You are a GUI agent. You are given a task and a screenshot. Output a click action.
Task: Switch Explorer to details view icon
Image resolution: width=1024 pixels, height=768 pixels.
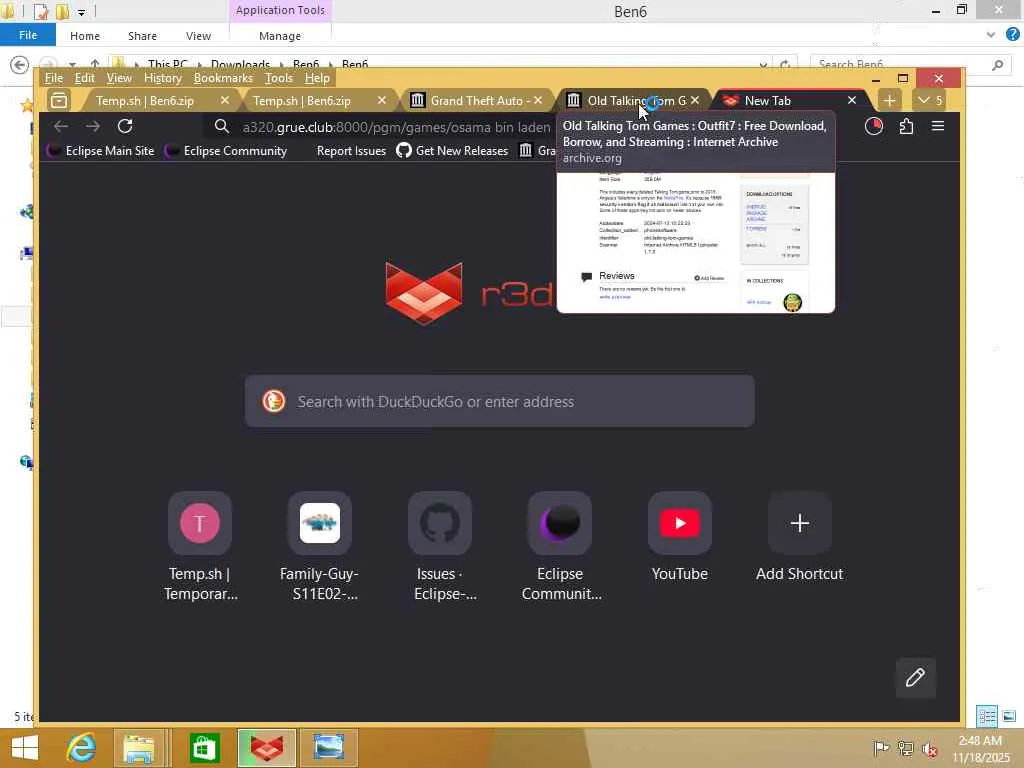(987, 716)
